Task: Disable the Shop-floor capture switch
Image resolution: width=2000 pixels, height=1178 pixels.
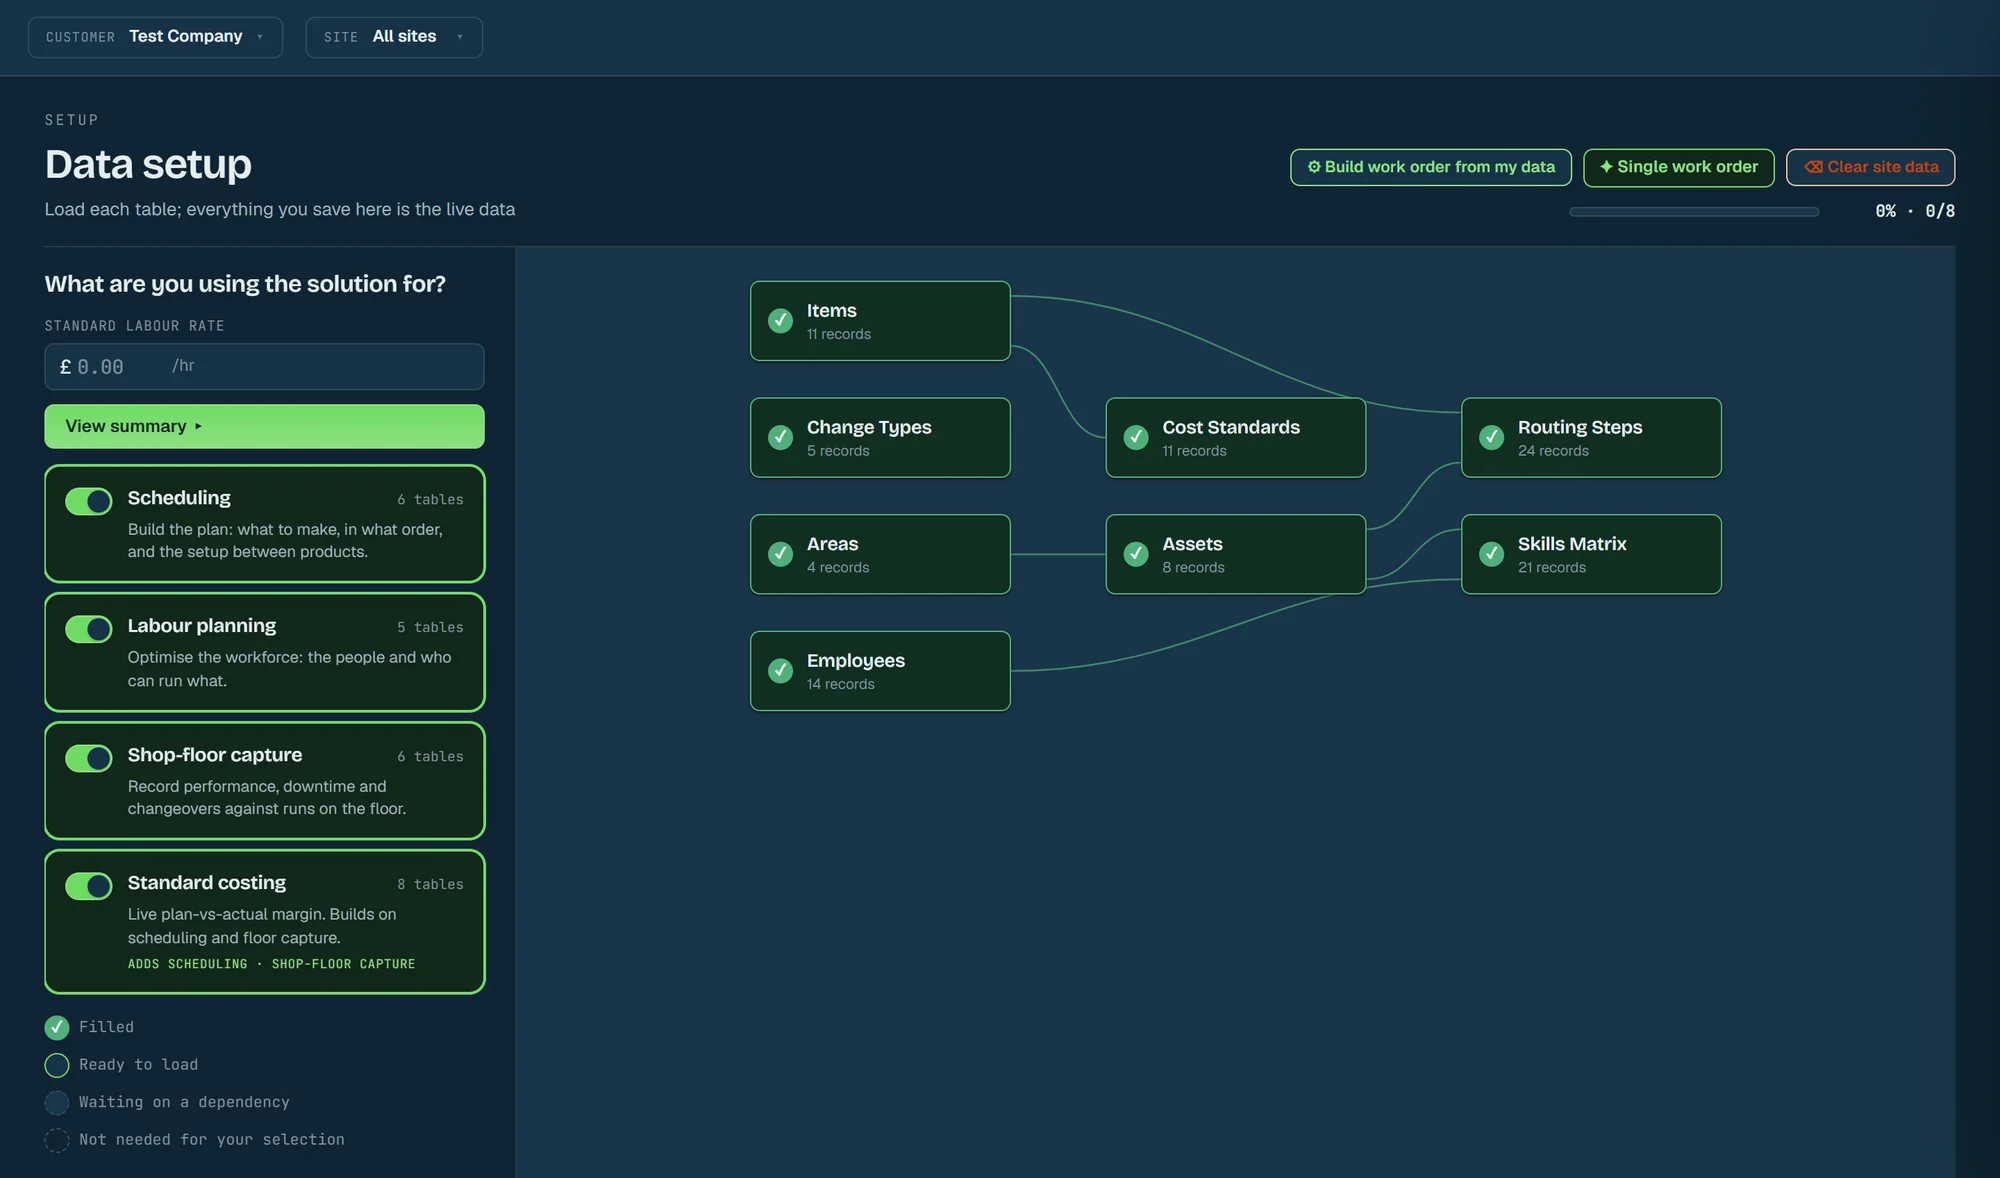Action: point(89,758)
